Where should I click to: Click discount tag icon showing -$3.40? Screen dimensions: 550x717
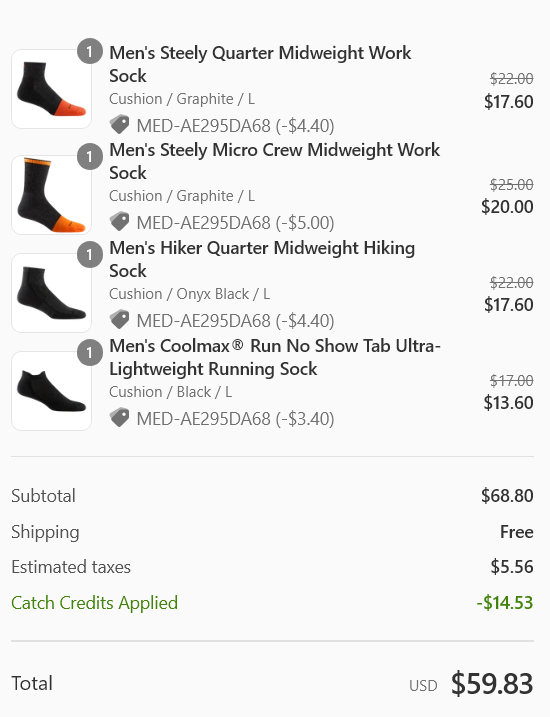119,418
